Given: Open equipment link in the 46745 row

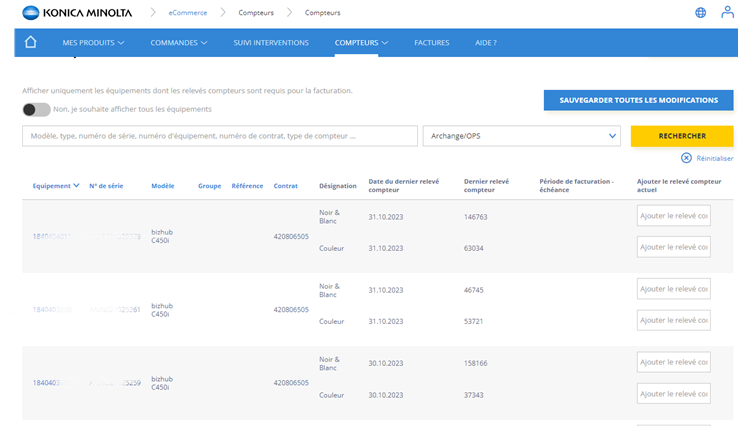Looking at the screenshot, I should pos(52,310).
